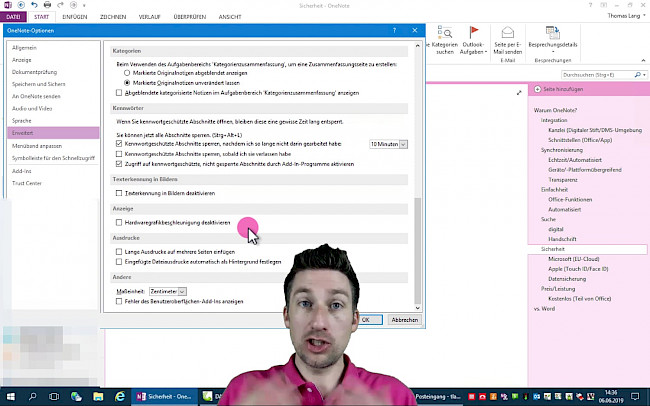Switch to the EINFÜGEN ribbon tab
The height and width of the screenshot is (406, 650).
click(75, 17)
